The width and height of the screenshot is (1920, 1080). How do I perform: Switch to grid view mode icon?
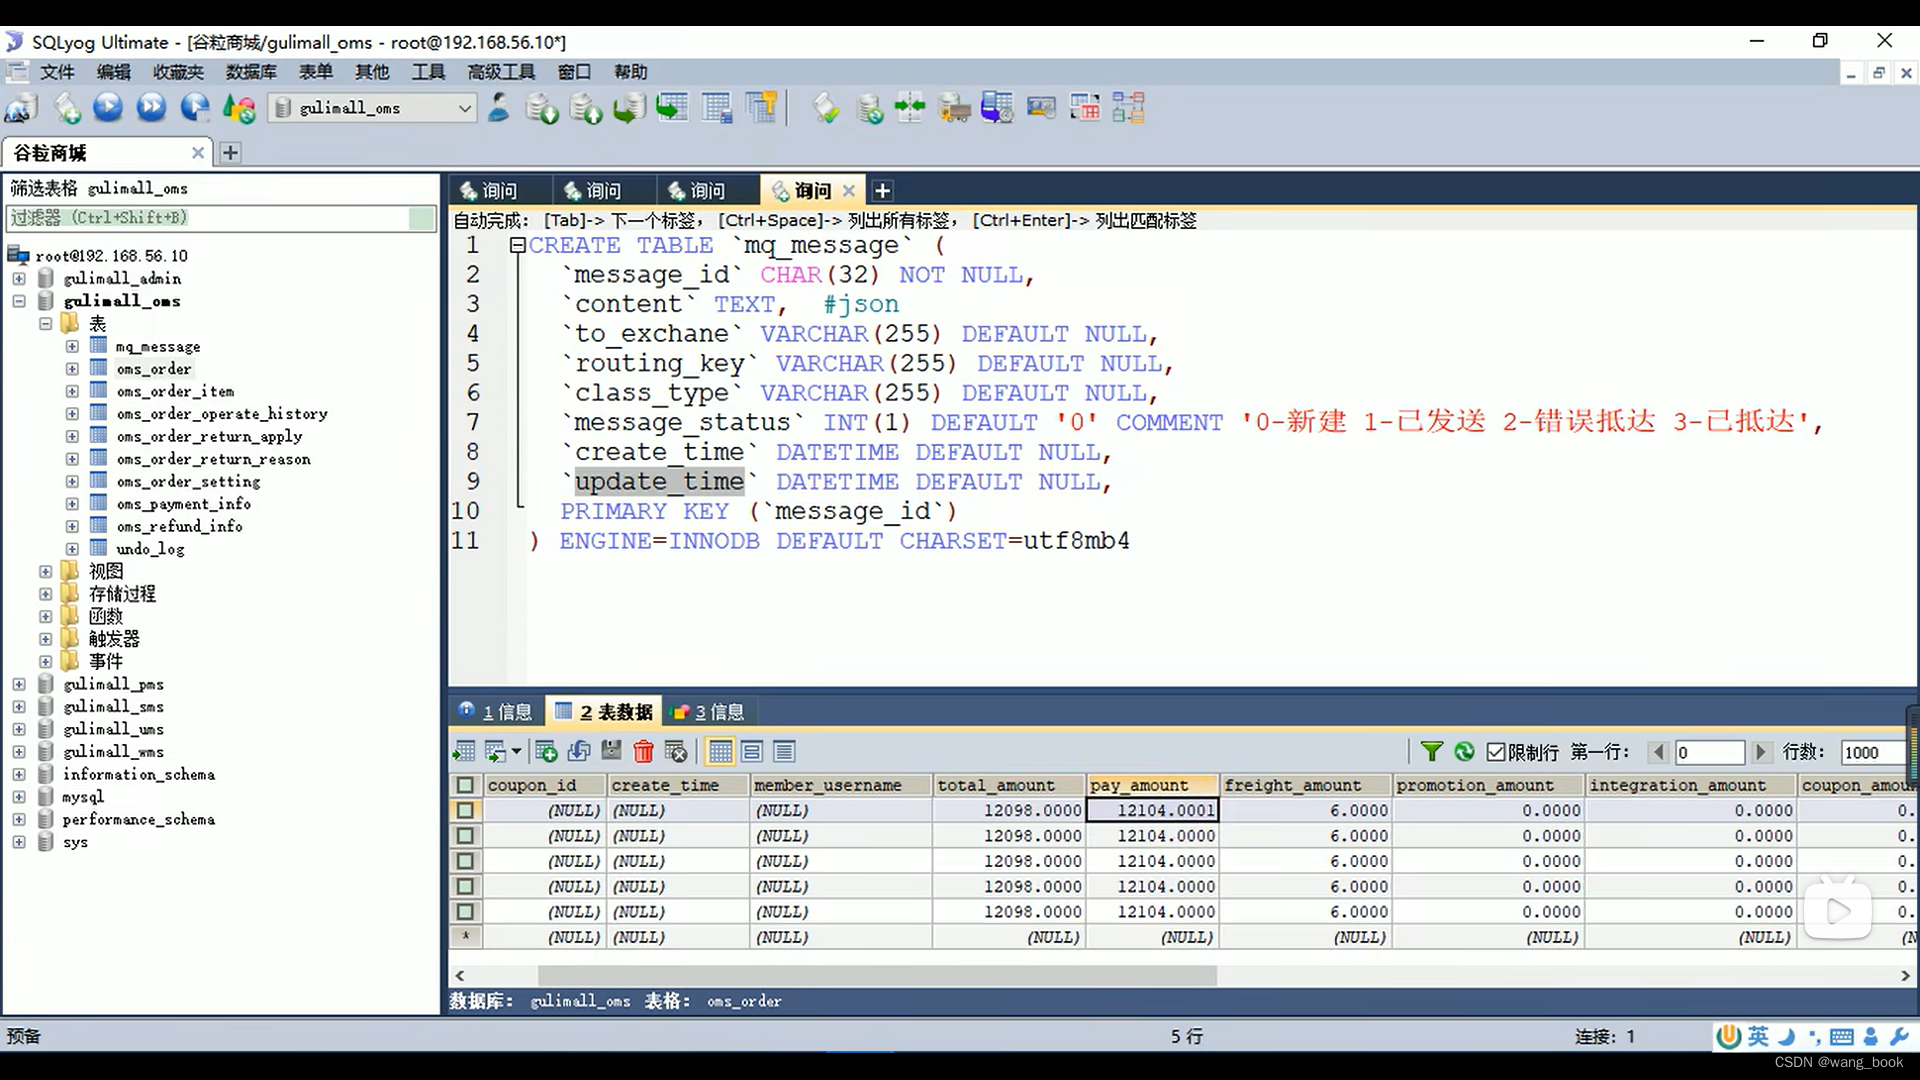(x=720, y=752)
